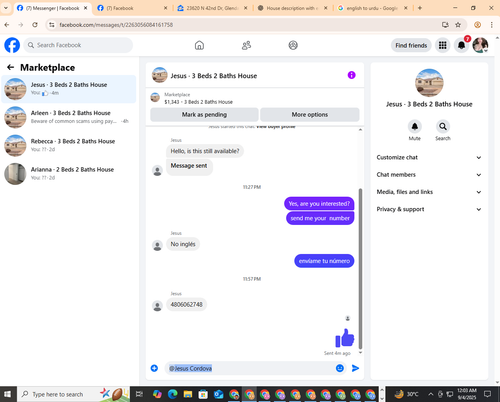Click the listing thumbnail in right panel
Viewport: 500px width, 402px height.
pyautogui.click(x=429, y=83)
